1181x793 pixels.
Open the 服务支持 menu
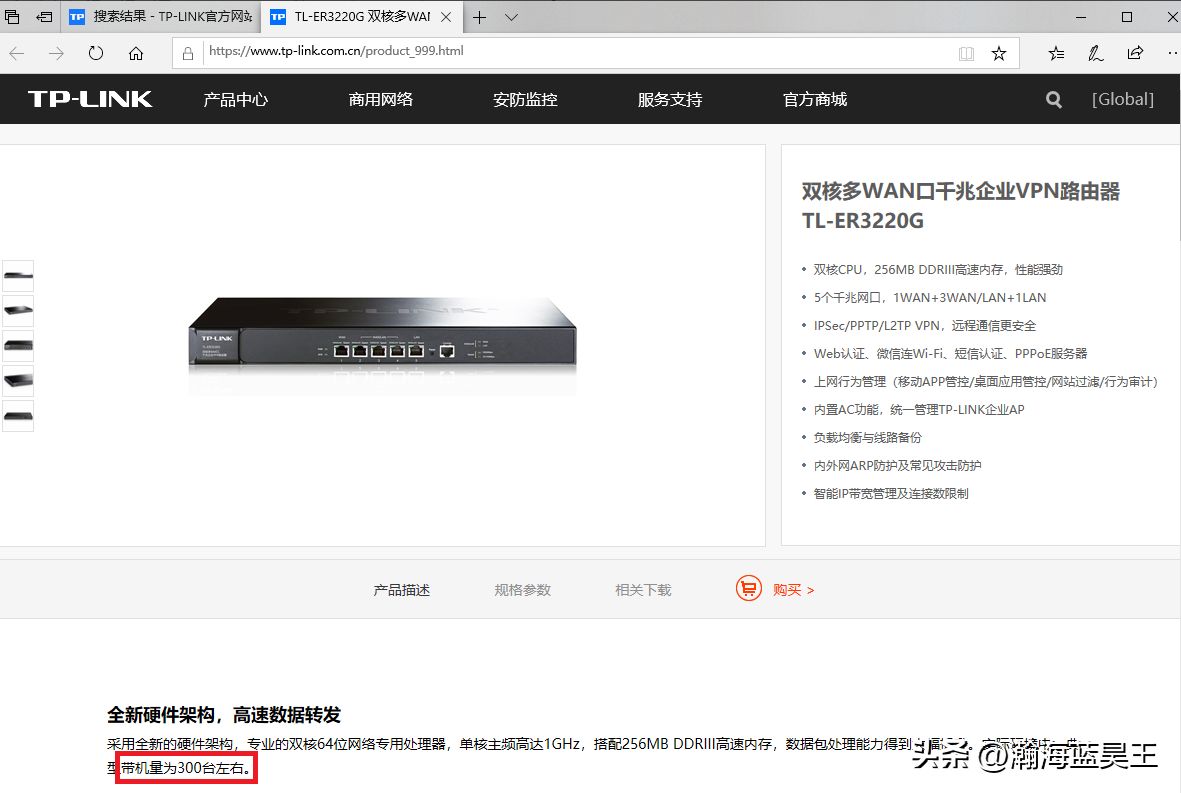click(x=670, y=99)
